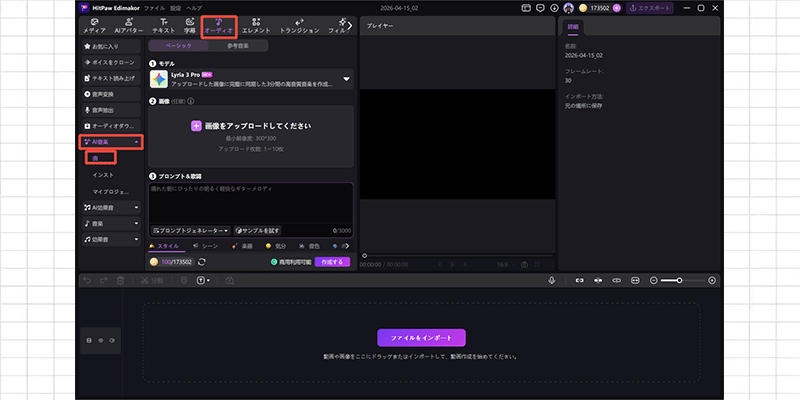Viewport: 800px width, 400px height.
Task: Open テキスト読み上げ text-to-speech
Action: pos(111,78)
